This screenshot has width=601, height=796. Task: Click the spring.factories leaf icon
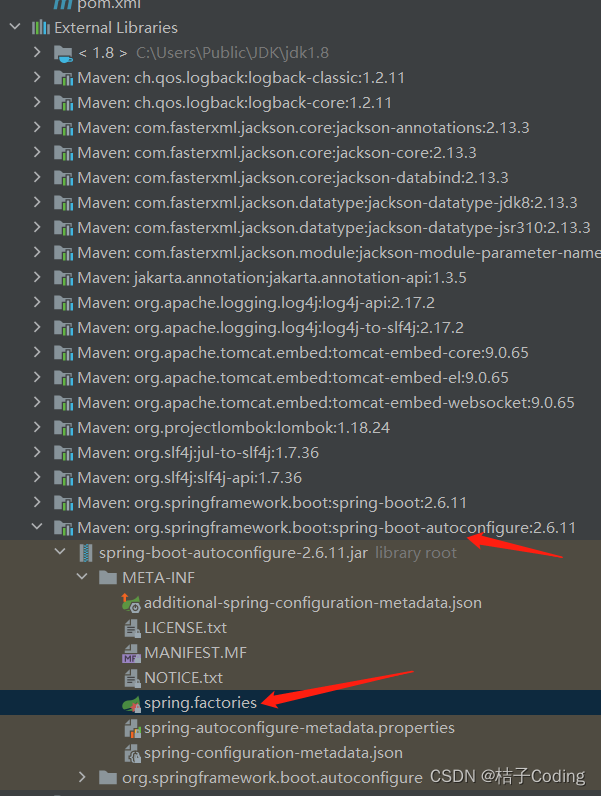(x=131, y=704)
